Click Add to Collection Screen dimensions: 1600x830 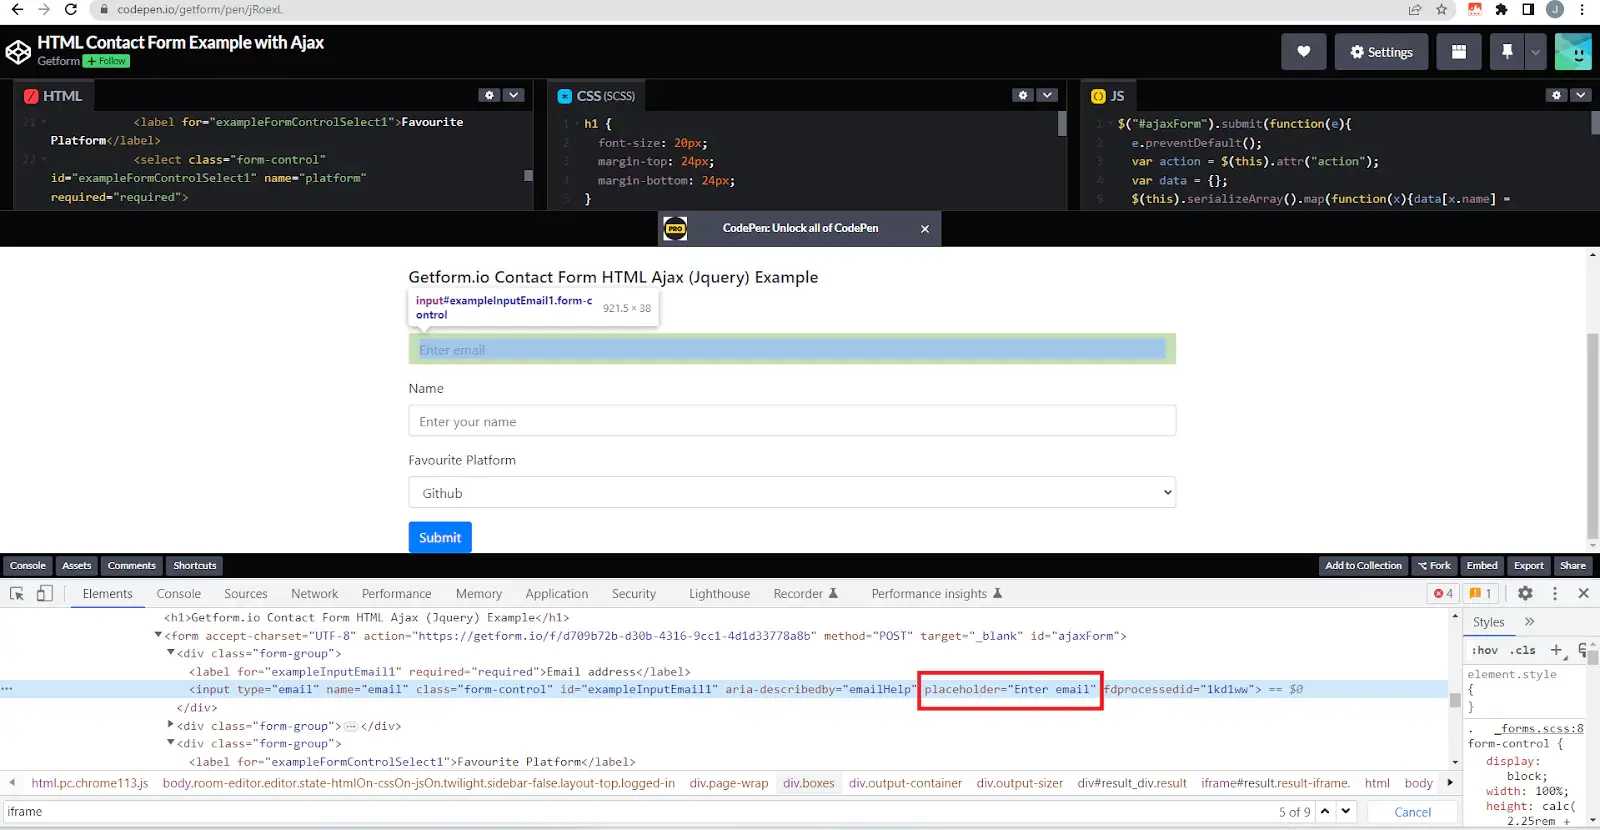pyautogui.click(x=1364, y=566)
